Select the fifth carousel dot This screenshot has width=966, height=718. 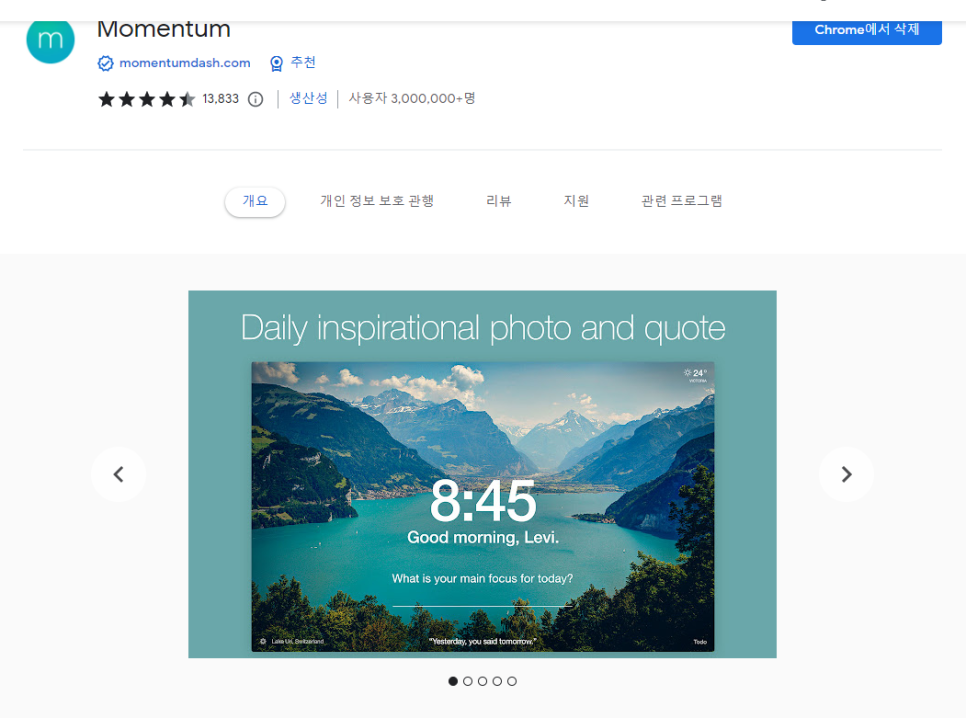point(512,681)
